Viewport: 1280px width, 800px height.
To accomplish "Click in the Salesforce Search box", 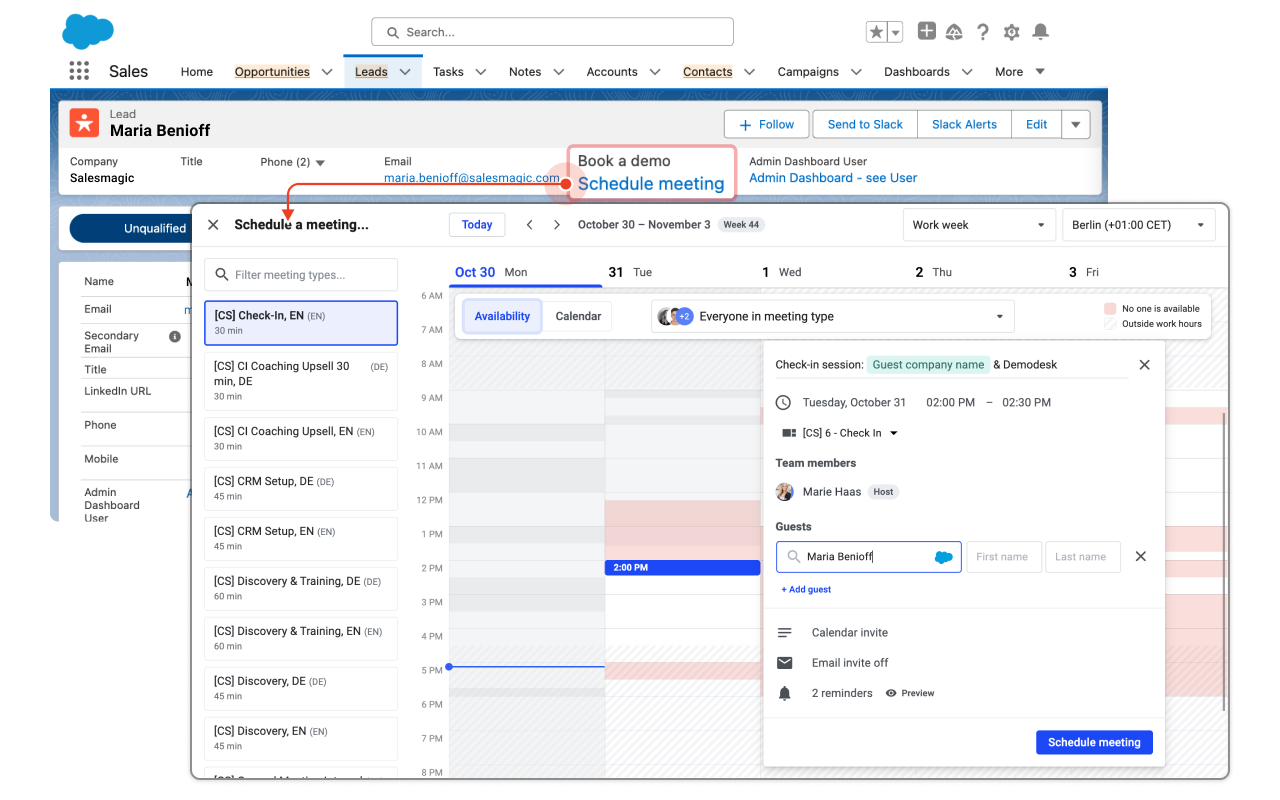I will pos(552,32).
